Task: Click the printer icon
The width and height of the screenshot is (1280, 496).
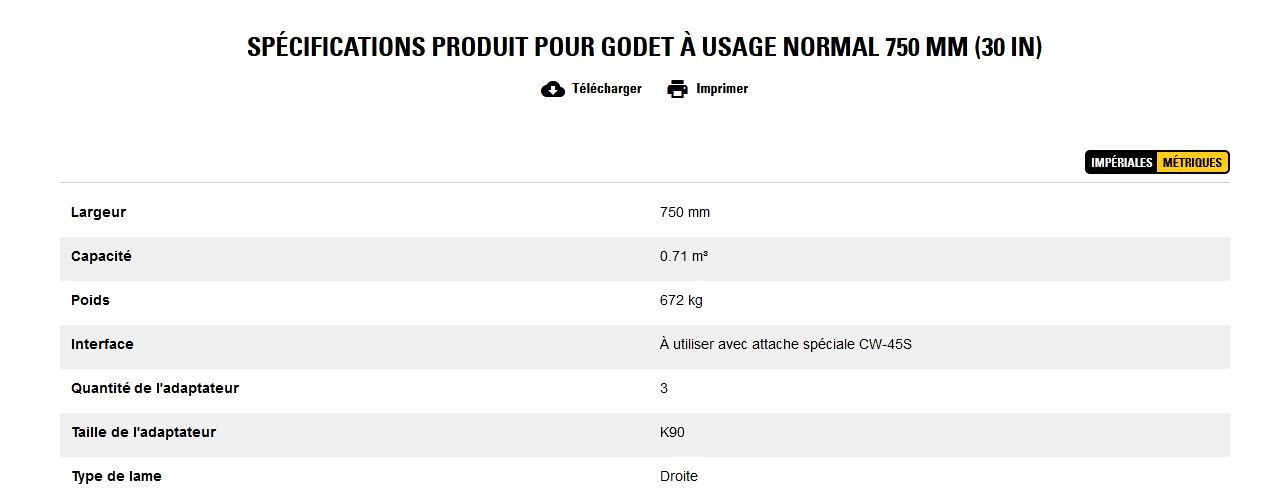Action: [x=677, y=90]
